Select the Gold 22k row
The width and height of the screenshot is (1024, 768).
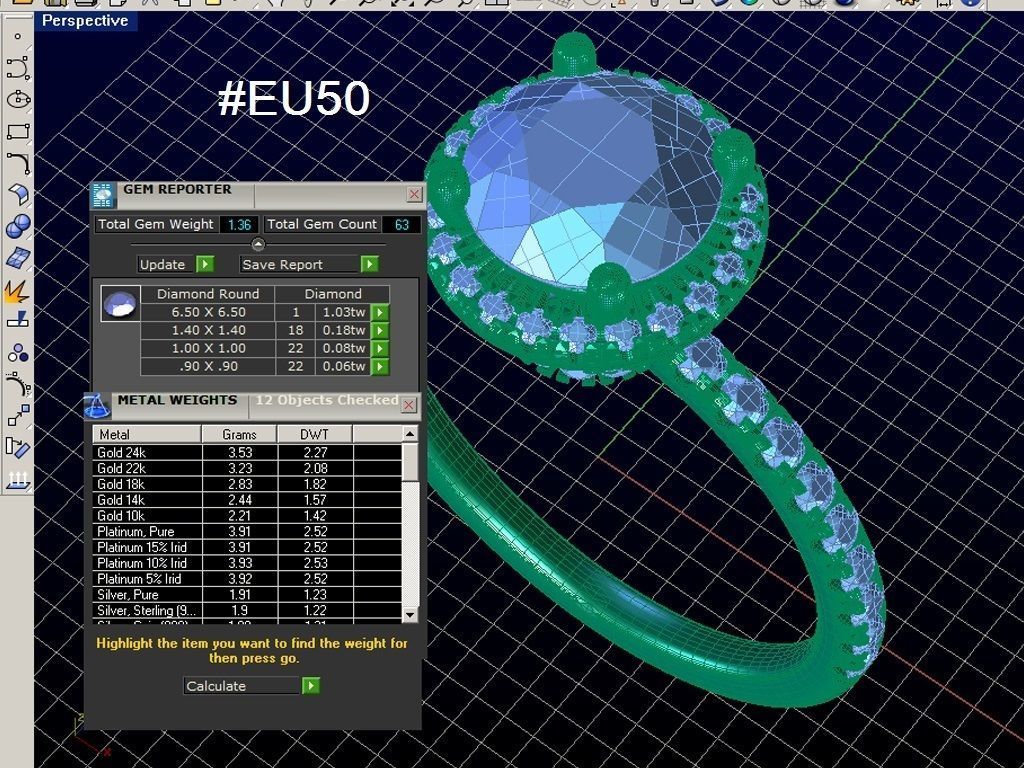247,468
